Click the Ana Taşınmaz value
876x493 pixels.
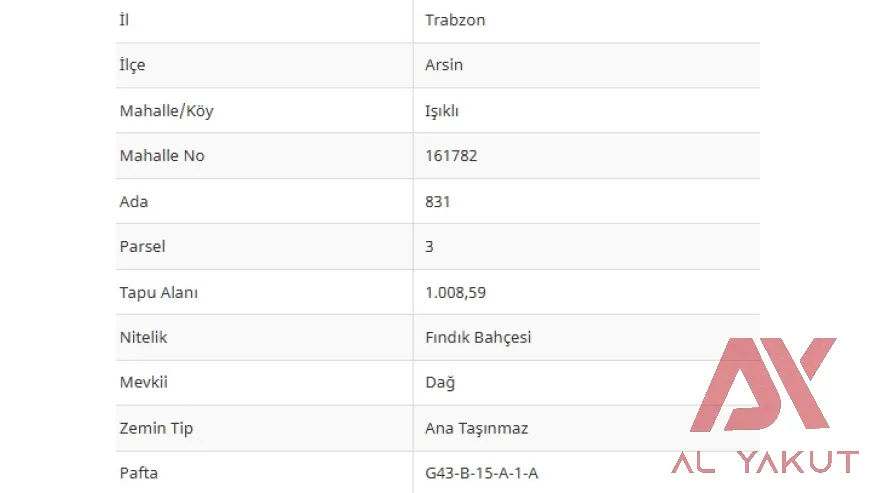coord(476,428)
